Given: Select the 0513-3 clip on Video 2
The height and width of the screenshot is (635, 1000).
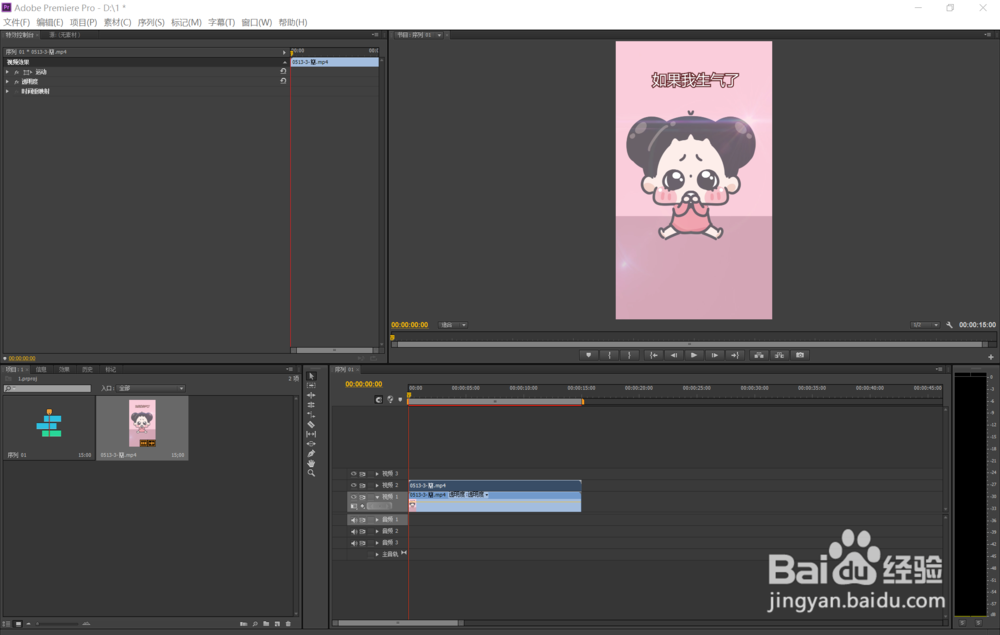Looking at the screenshot, I should point(494,485).
